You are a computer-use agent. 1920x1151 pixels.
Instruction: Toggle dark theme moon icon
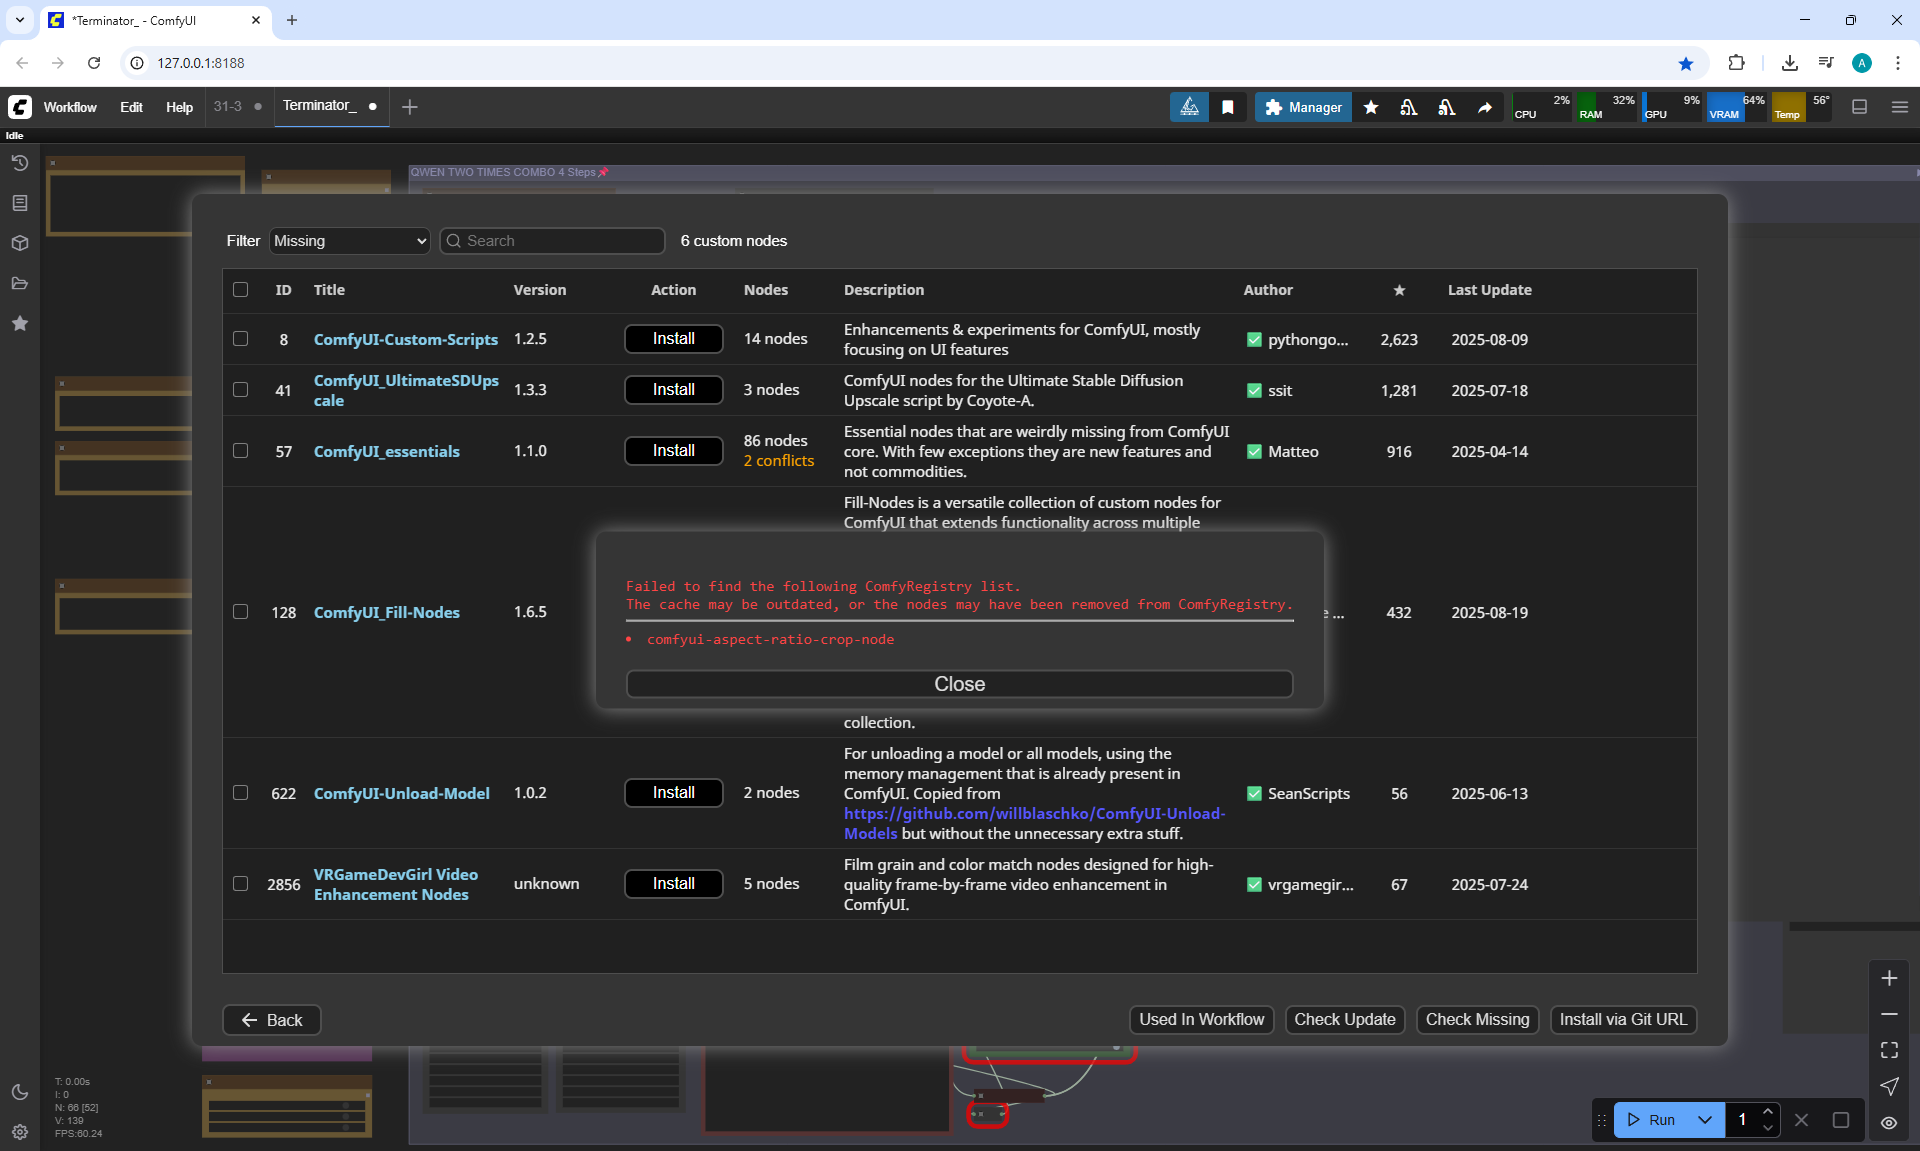coord(19,1092)
